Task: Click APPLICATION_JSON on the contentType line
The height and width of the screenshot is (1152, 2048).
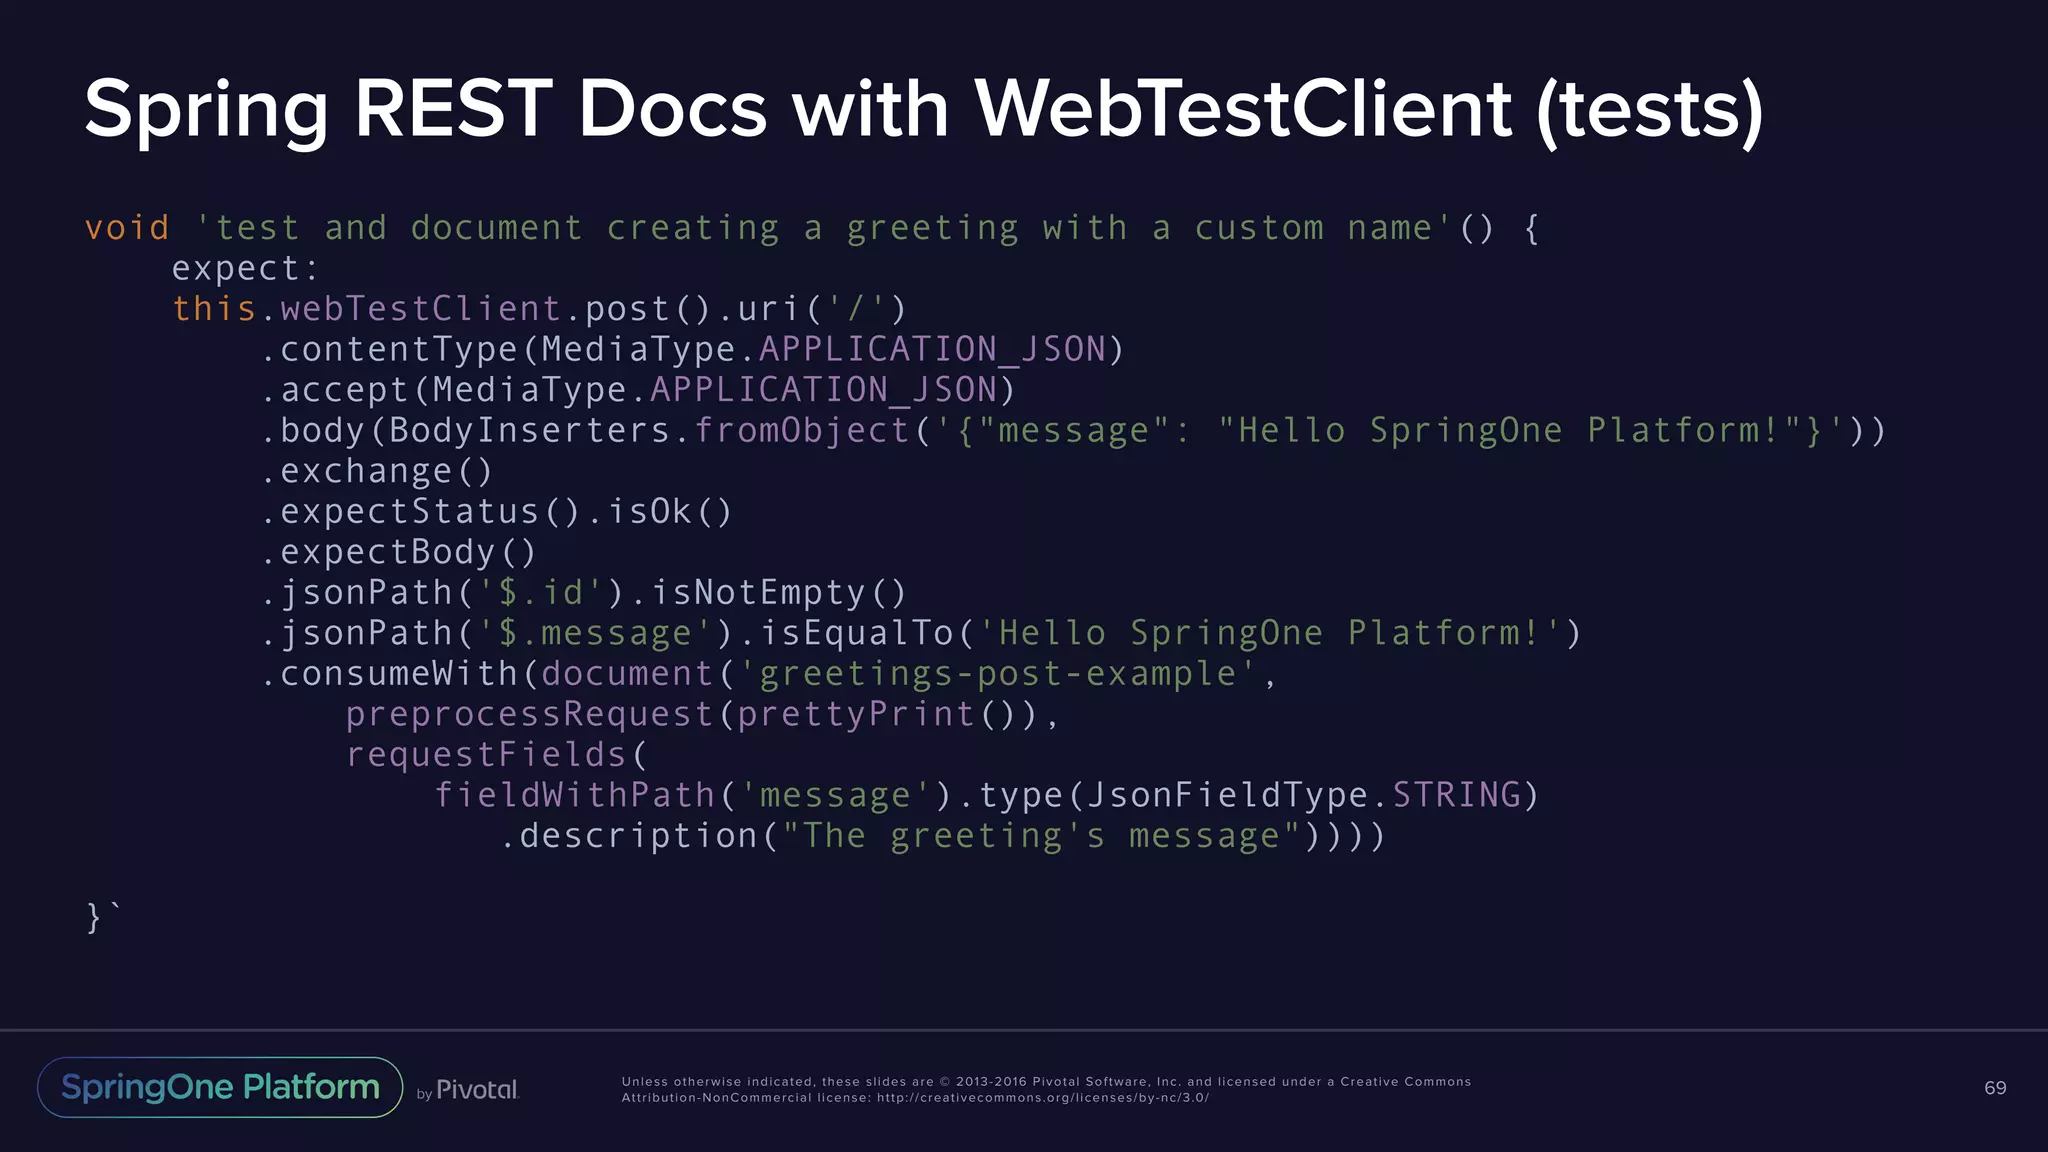Action: pyautogui.click(x=932, y=349)
